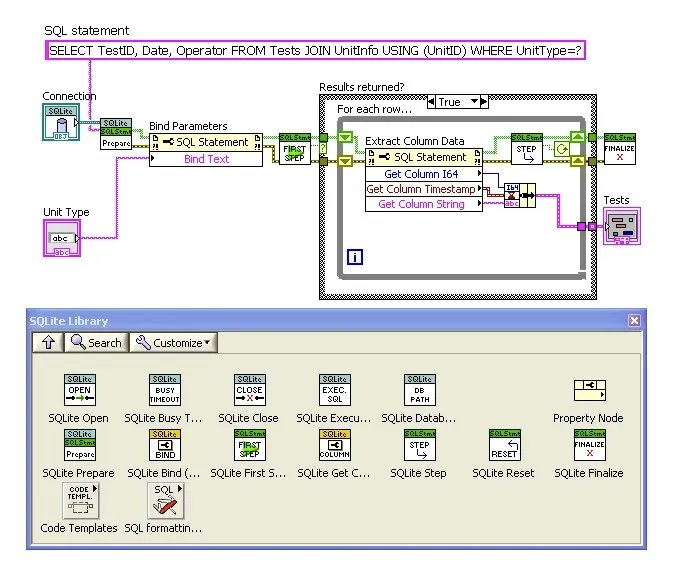Image resolution: width=691 pixels, height=568 pixels.
Task: Select the 'Extract Column Data' label
Action: tap(415, 141)
